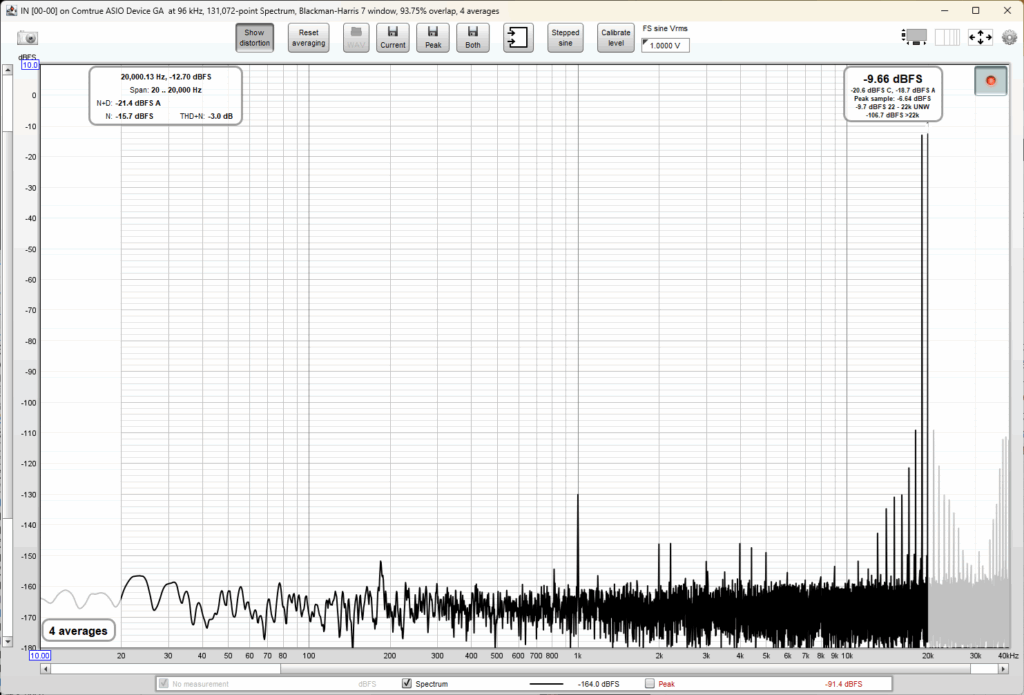Click the input arrows box icon

tap(519, 38)
